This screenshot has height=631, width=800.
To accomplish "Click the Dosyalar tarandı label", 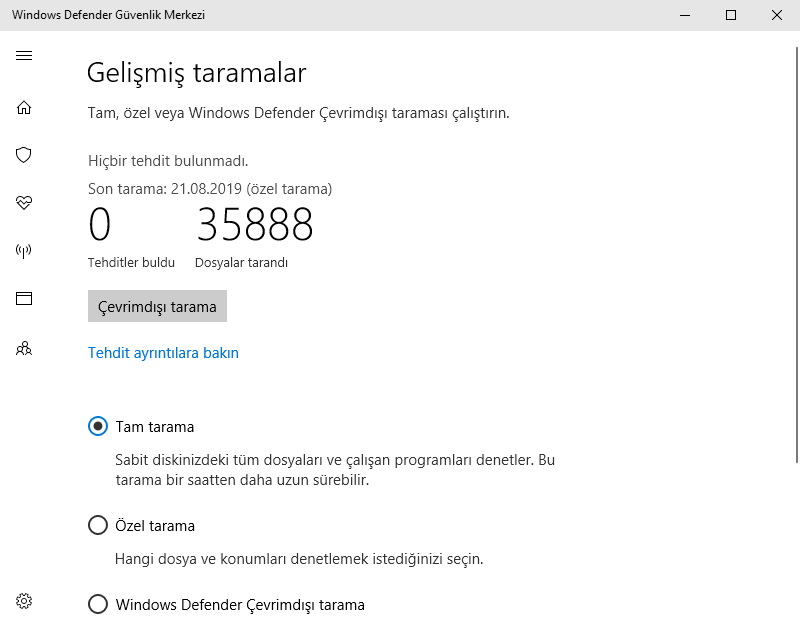I will pos(241,263).
